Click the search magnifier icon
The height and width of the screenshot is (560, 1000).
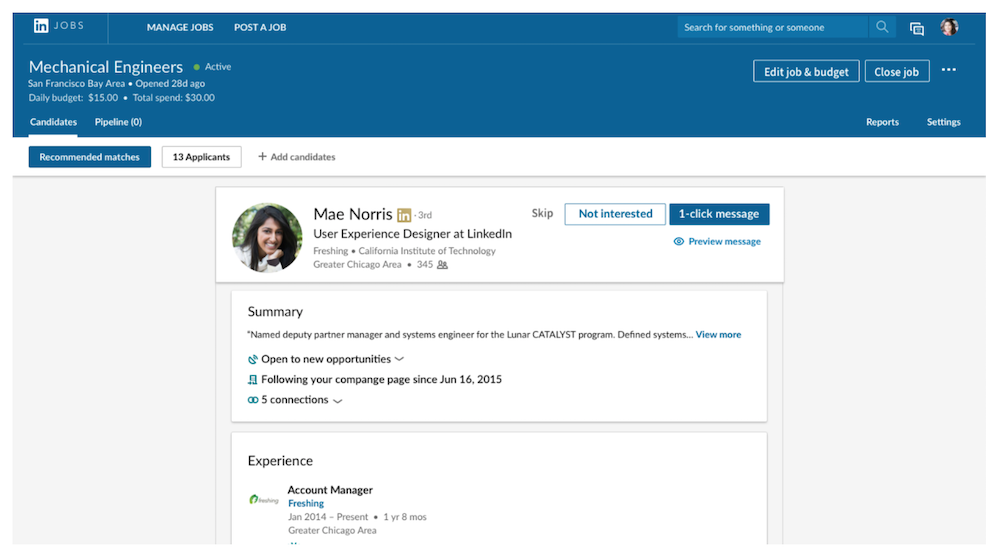(882, 27)
